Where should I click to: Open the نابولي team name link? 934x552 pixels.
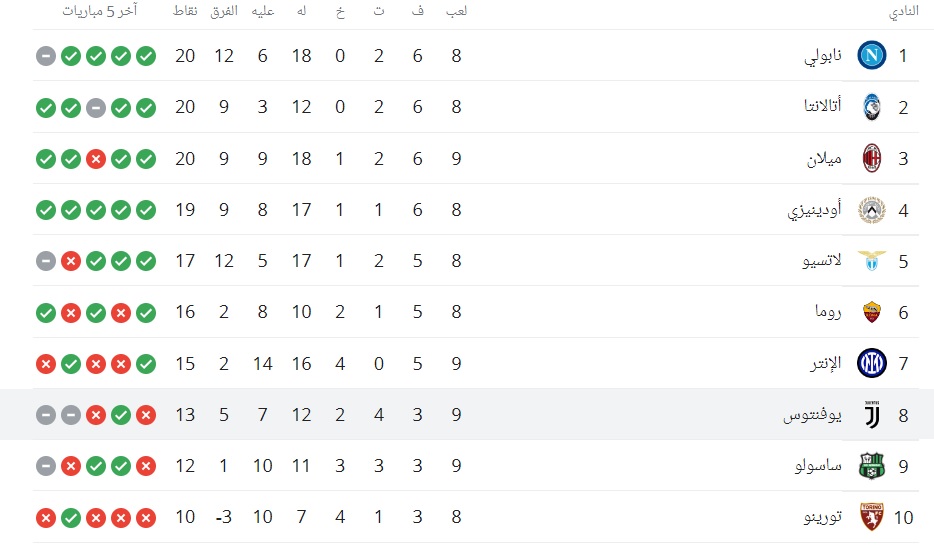823,56
